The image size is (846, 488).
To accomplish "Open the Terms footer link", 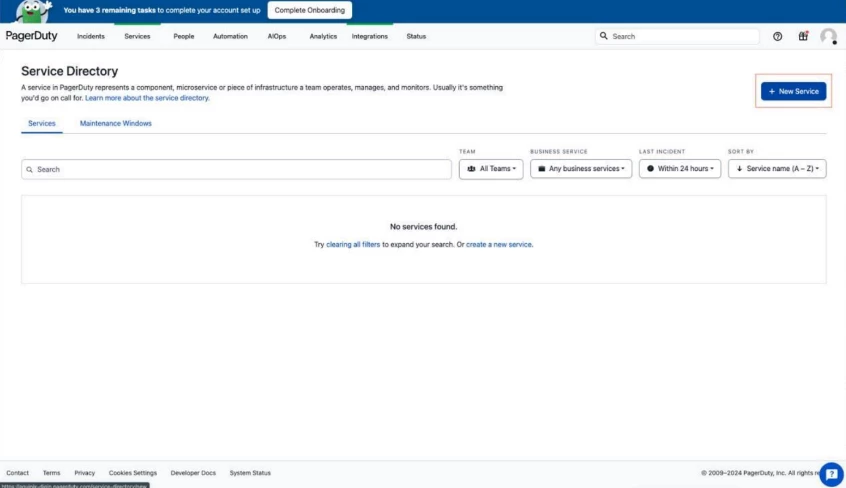I will [51, 473].
